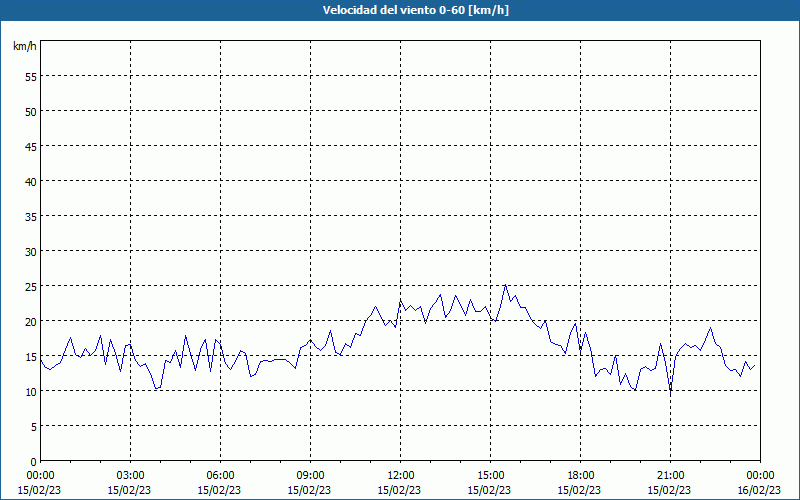Click the 10 value on the y-axis

tap(31, 392)
